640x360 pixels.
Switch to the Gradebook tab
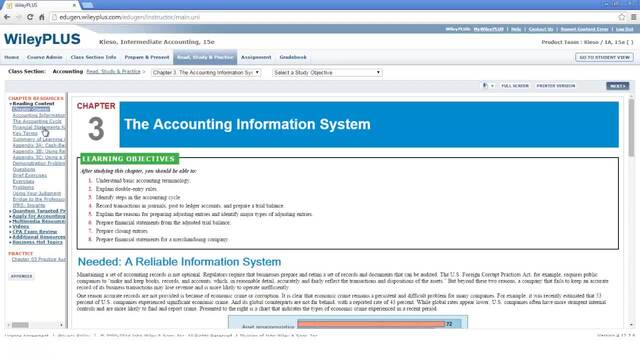click(293, 57)
